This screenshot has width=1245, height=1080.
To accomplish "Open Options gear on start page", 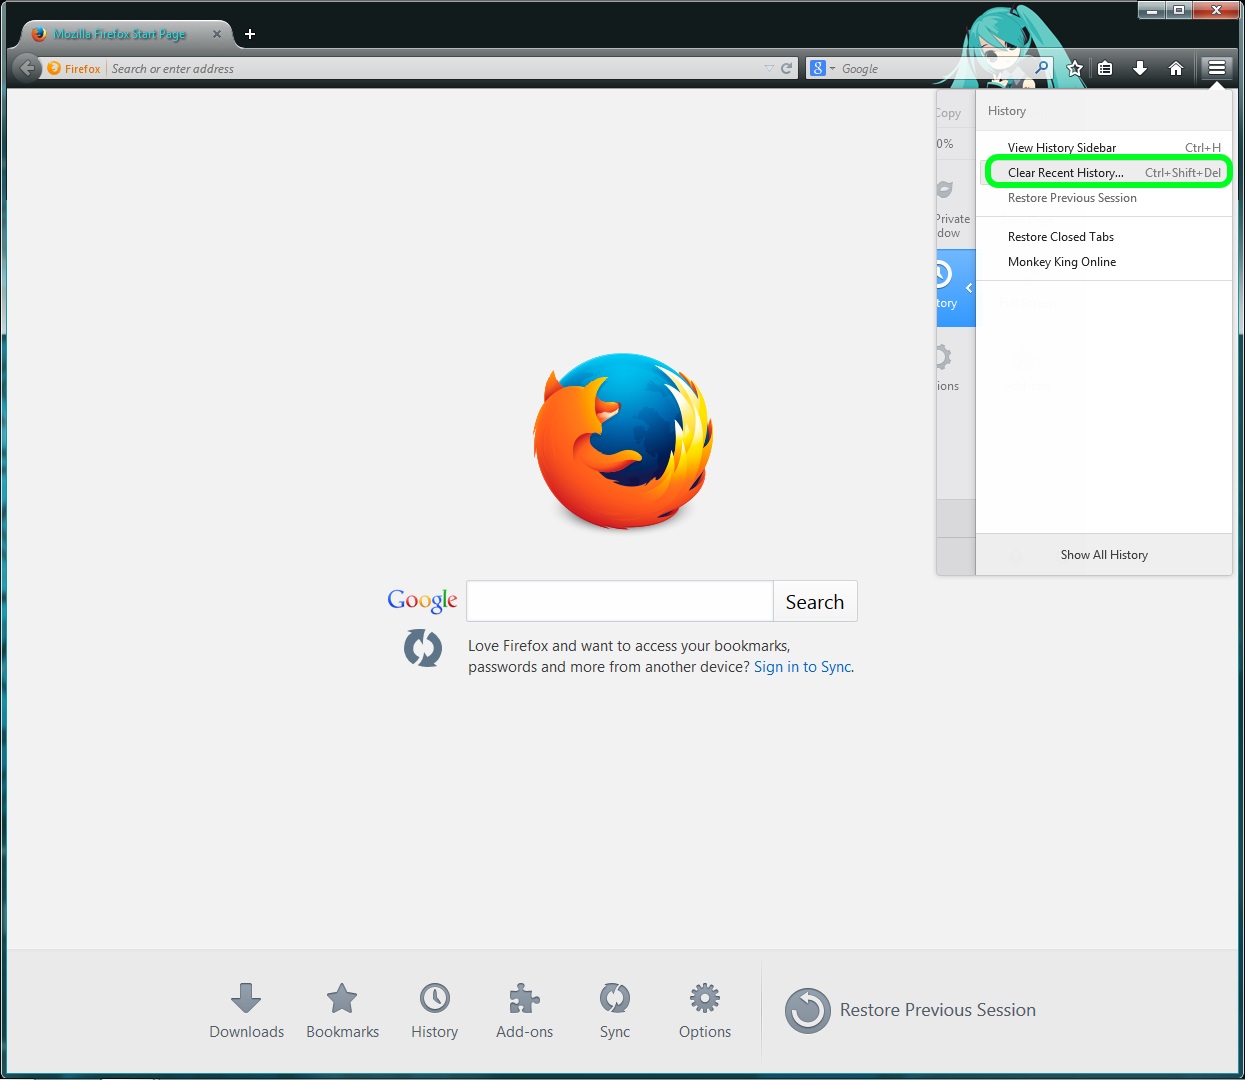I will (x=704, y=1010).
